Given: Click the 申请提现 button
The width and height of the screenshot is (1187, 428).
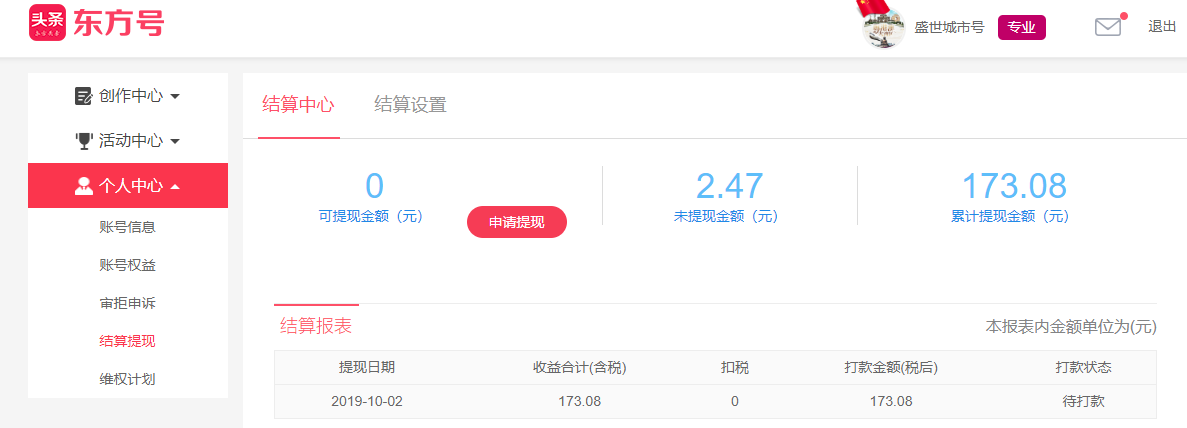Looking at the screenshot, I should (517, 222).
